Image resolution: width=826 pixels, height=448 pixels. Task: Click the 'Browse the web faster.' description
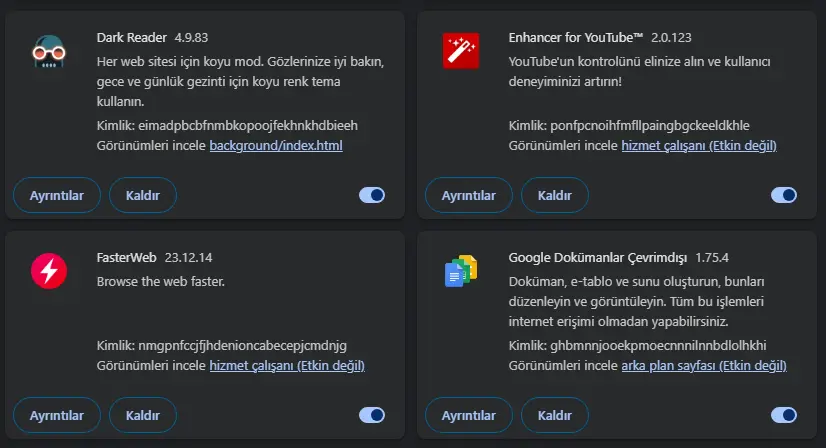[x=161, y=281]
